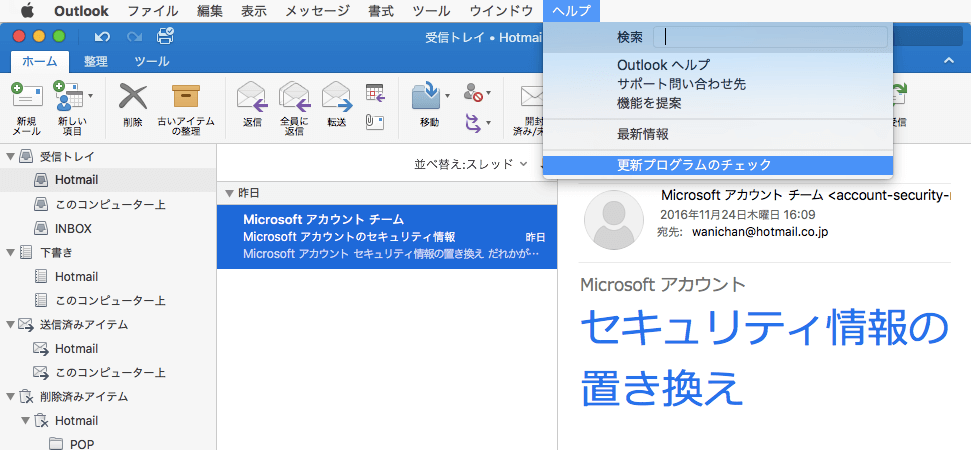Image resolution: width=971 pixels, height=450 pixels.
Task: Click the Print icon in title bar
Action: point(165,36)
